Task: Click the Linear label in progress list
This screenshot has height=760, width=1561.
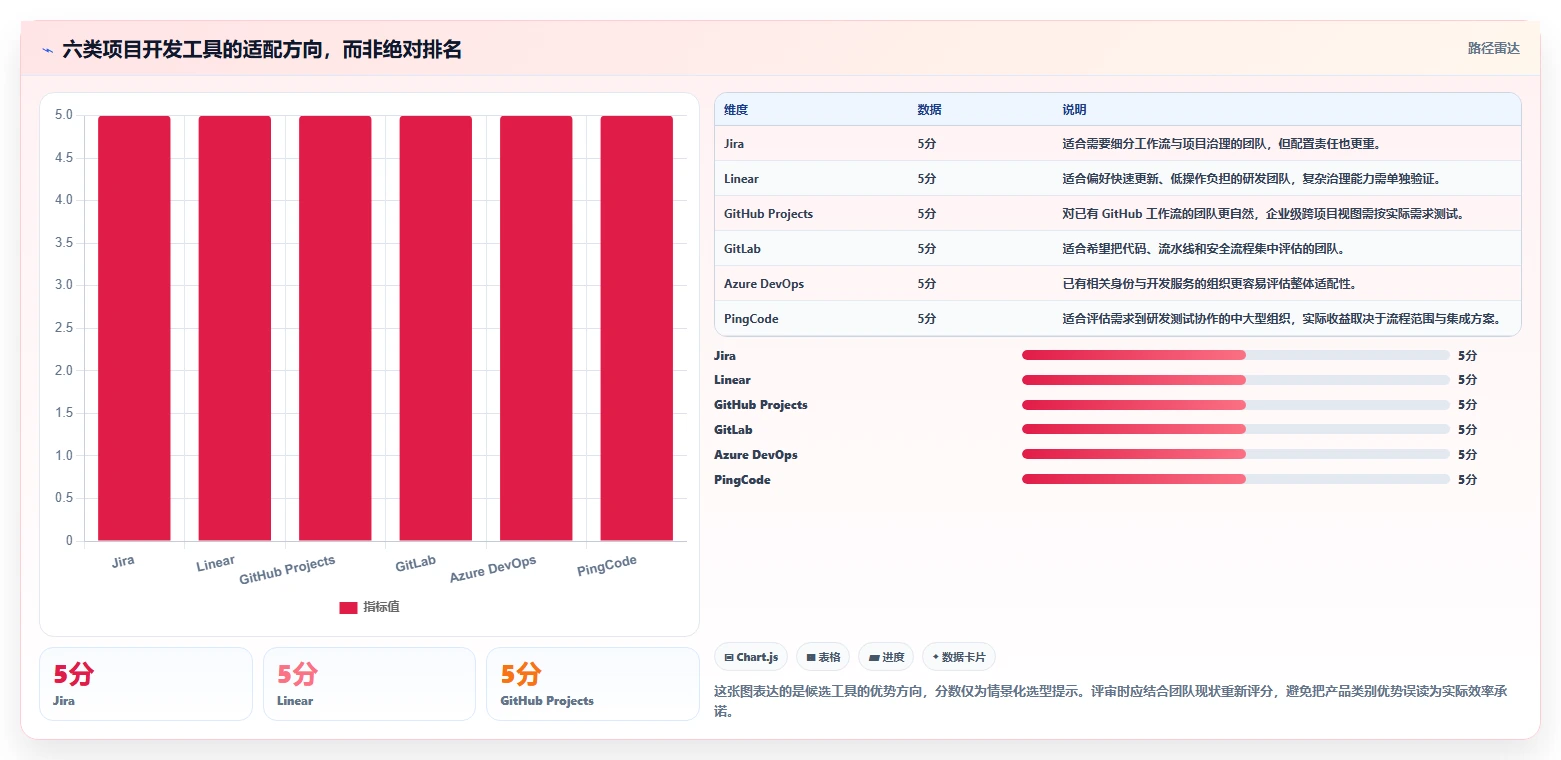Action: (x=732, y=380)
